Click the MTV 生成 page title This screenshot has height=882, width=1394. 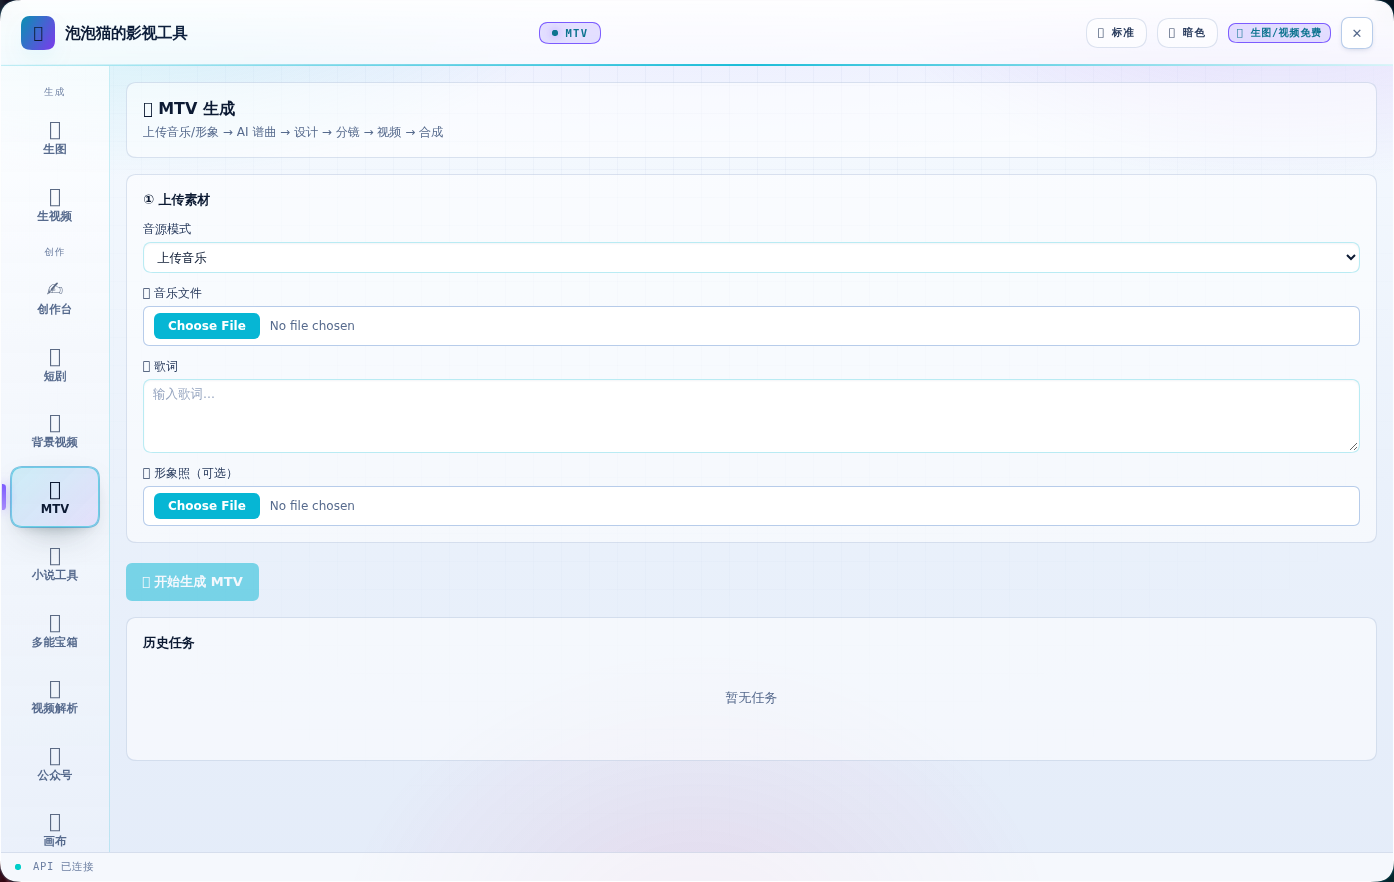[189, 109]
